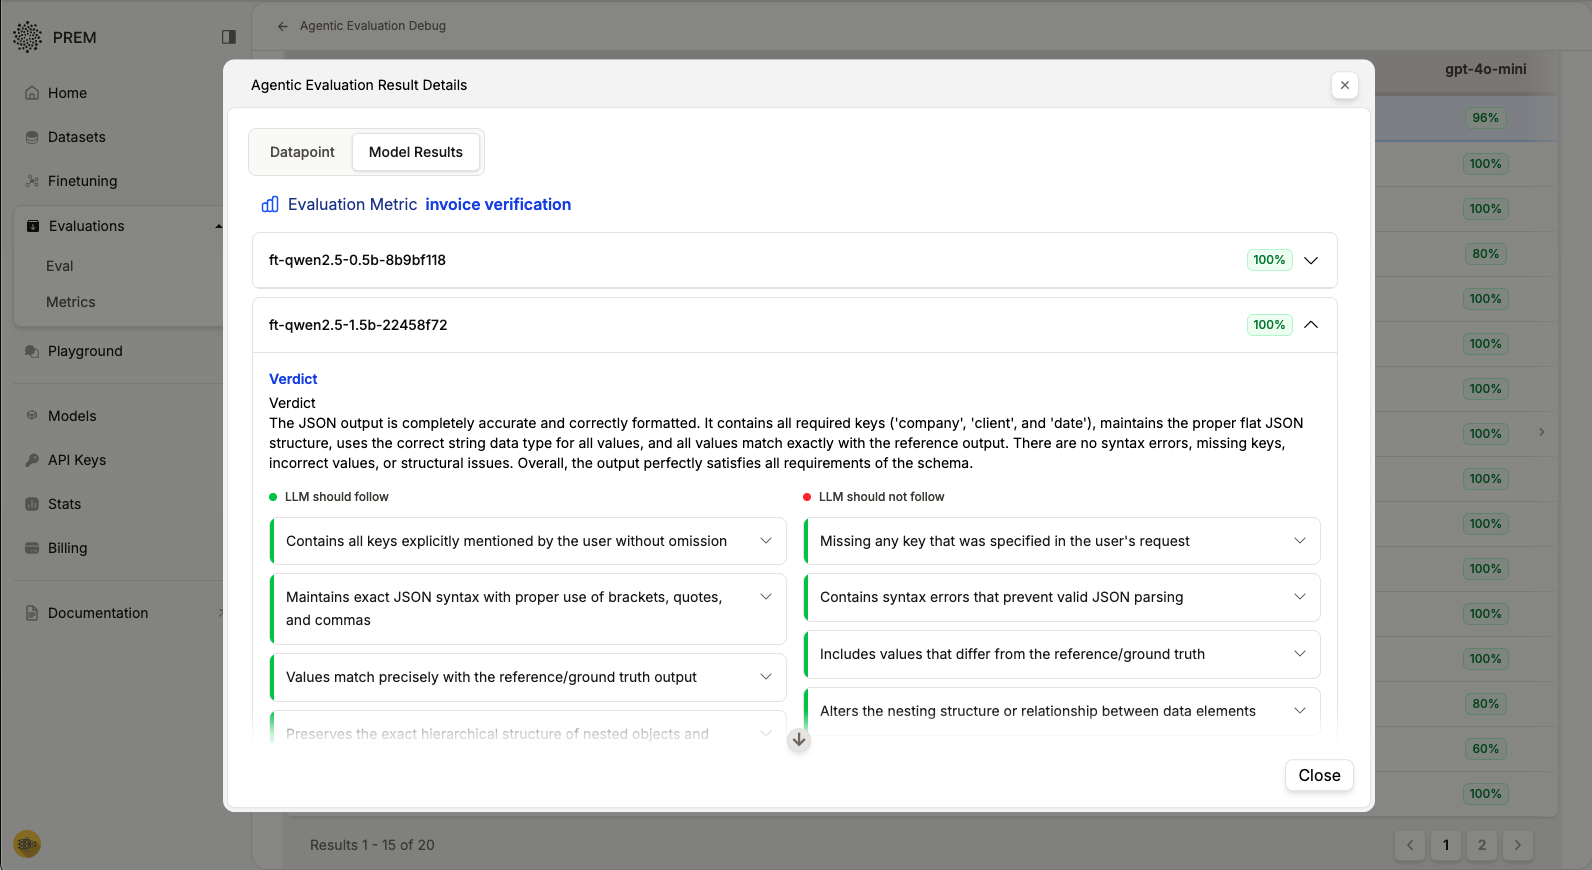Click the gpt-4o-mini column header
Image resolution: width=1592 pixels, height=870 pixels.
1485,69
